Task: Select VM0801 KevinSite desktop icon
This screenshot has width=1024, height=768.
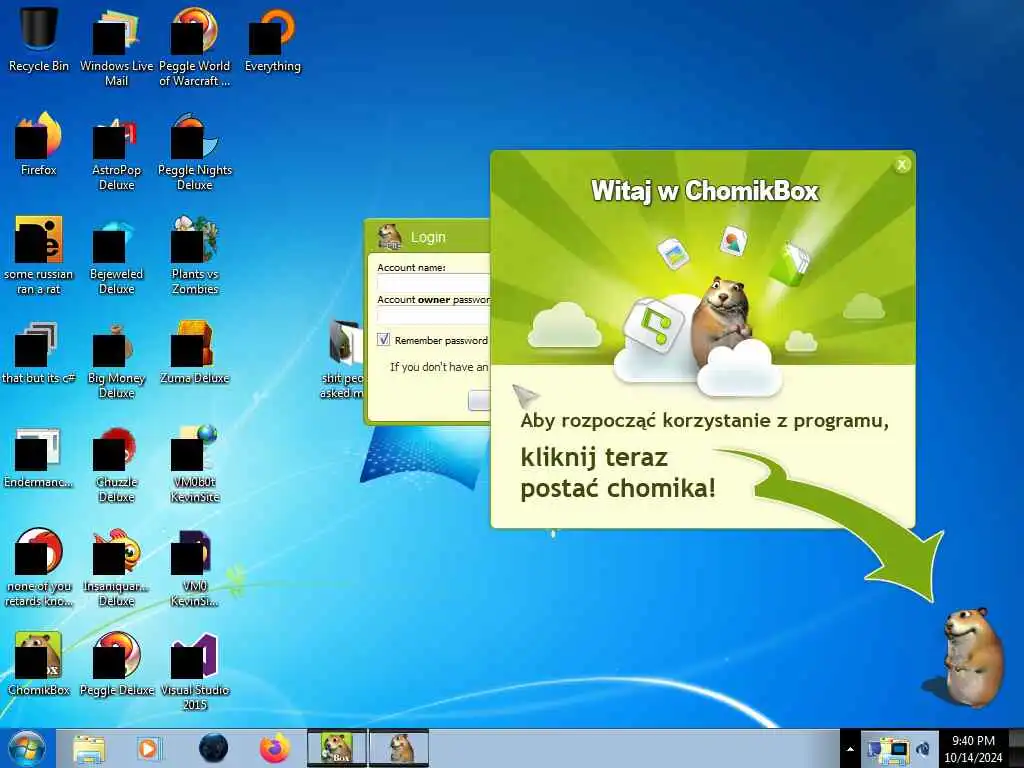Action: click(x=195, y=464)
